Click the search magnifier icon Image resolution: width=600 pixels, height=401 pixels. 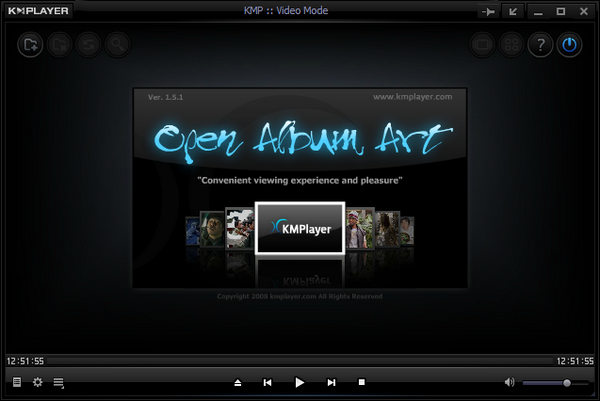[118, 44]
